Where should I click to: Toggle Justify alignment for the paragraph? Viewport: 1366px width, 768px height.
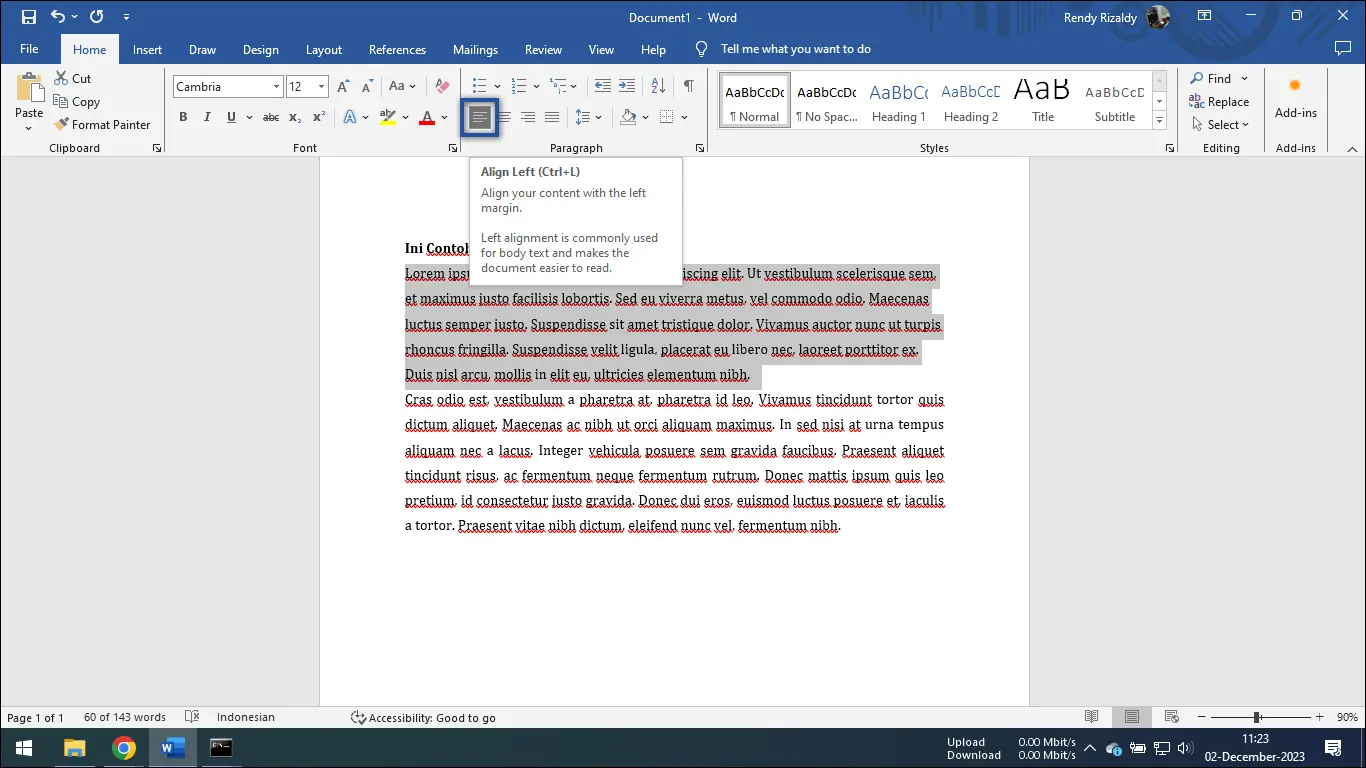552,117
